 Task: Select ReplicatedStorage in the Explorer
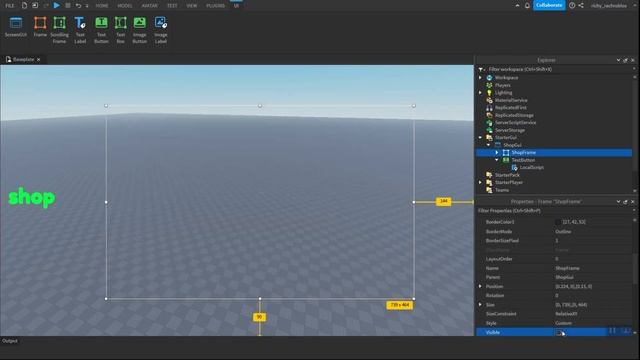tap(514, 115)
